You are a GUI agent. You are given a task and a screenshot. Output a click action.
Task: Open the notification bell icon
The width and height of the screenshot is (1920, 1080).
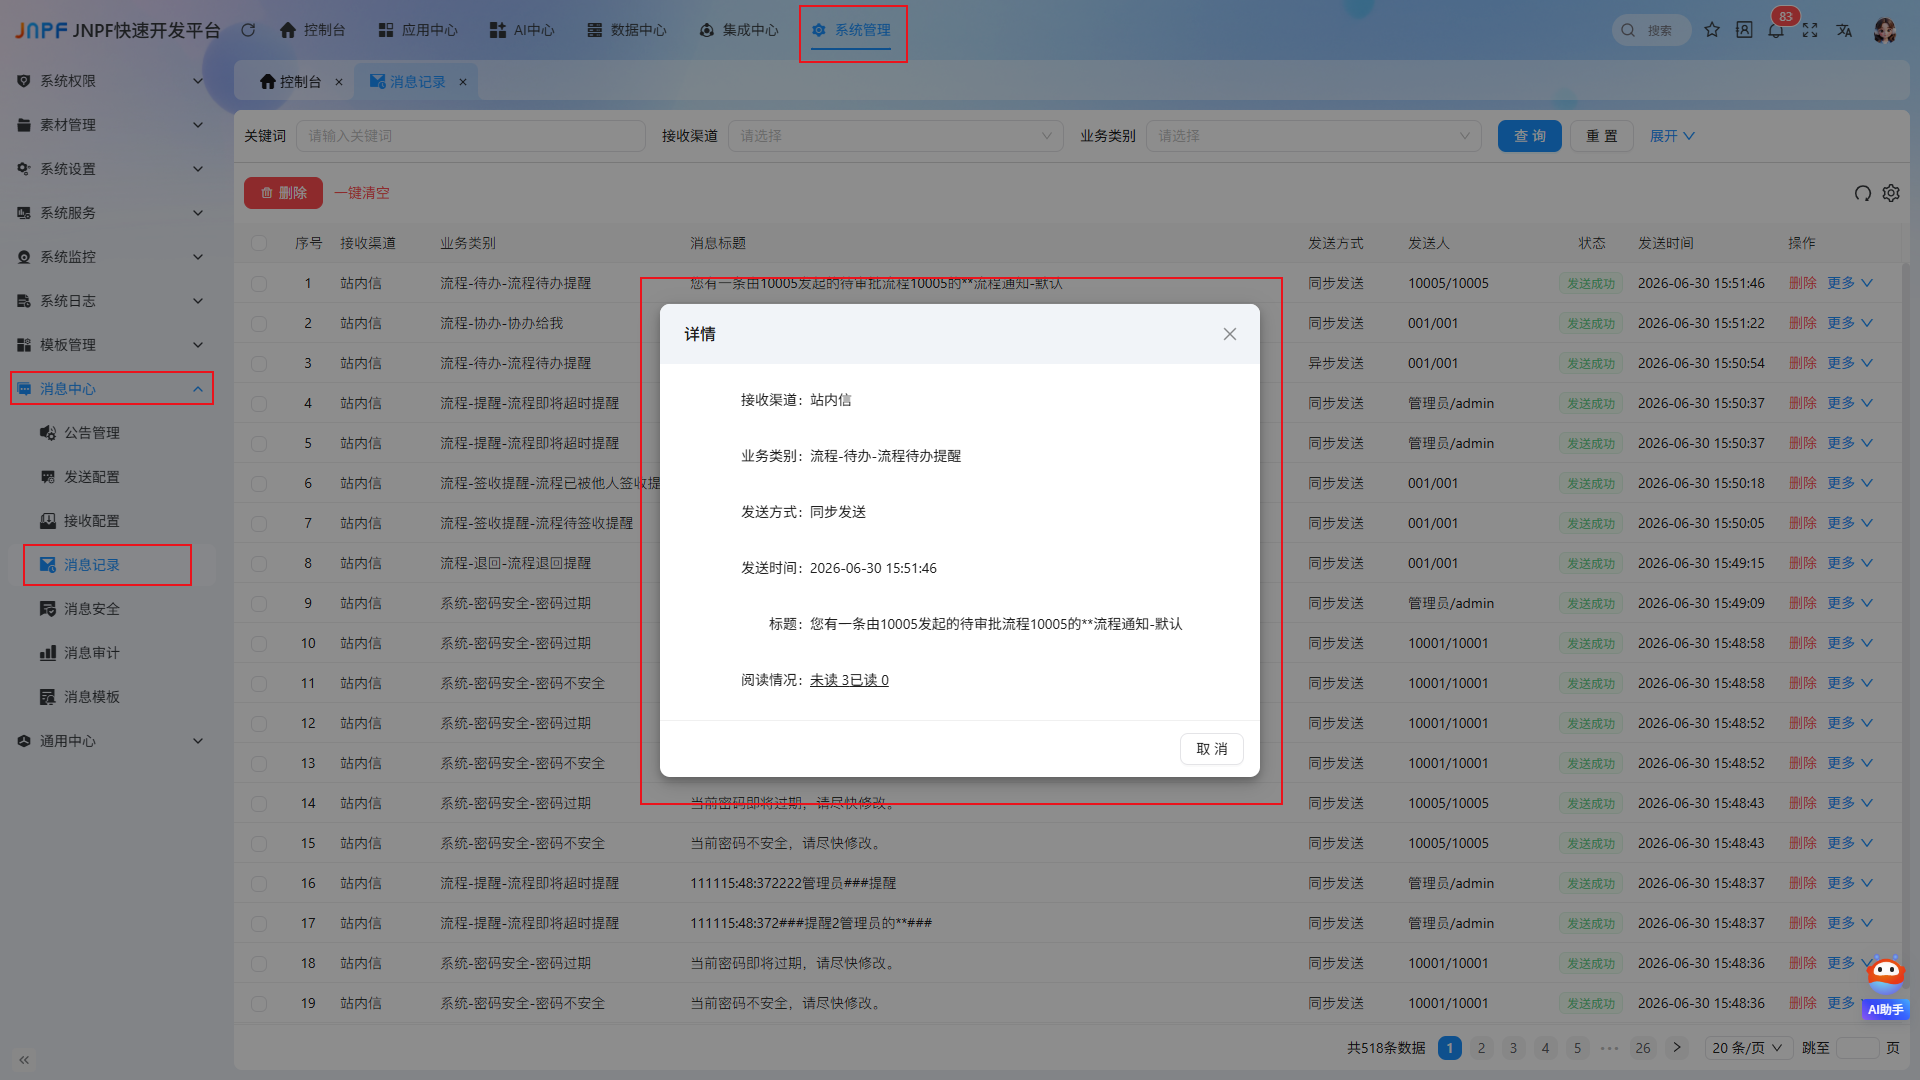(1776, 30)
